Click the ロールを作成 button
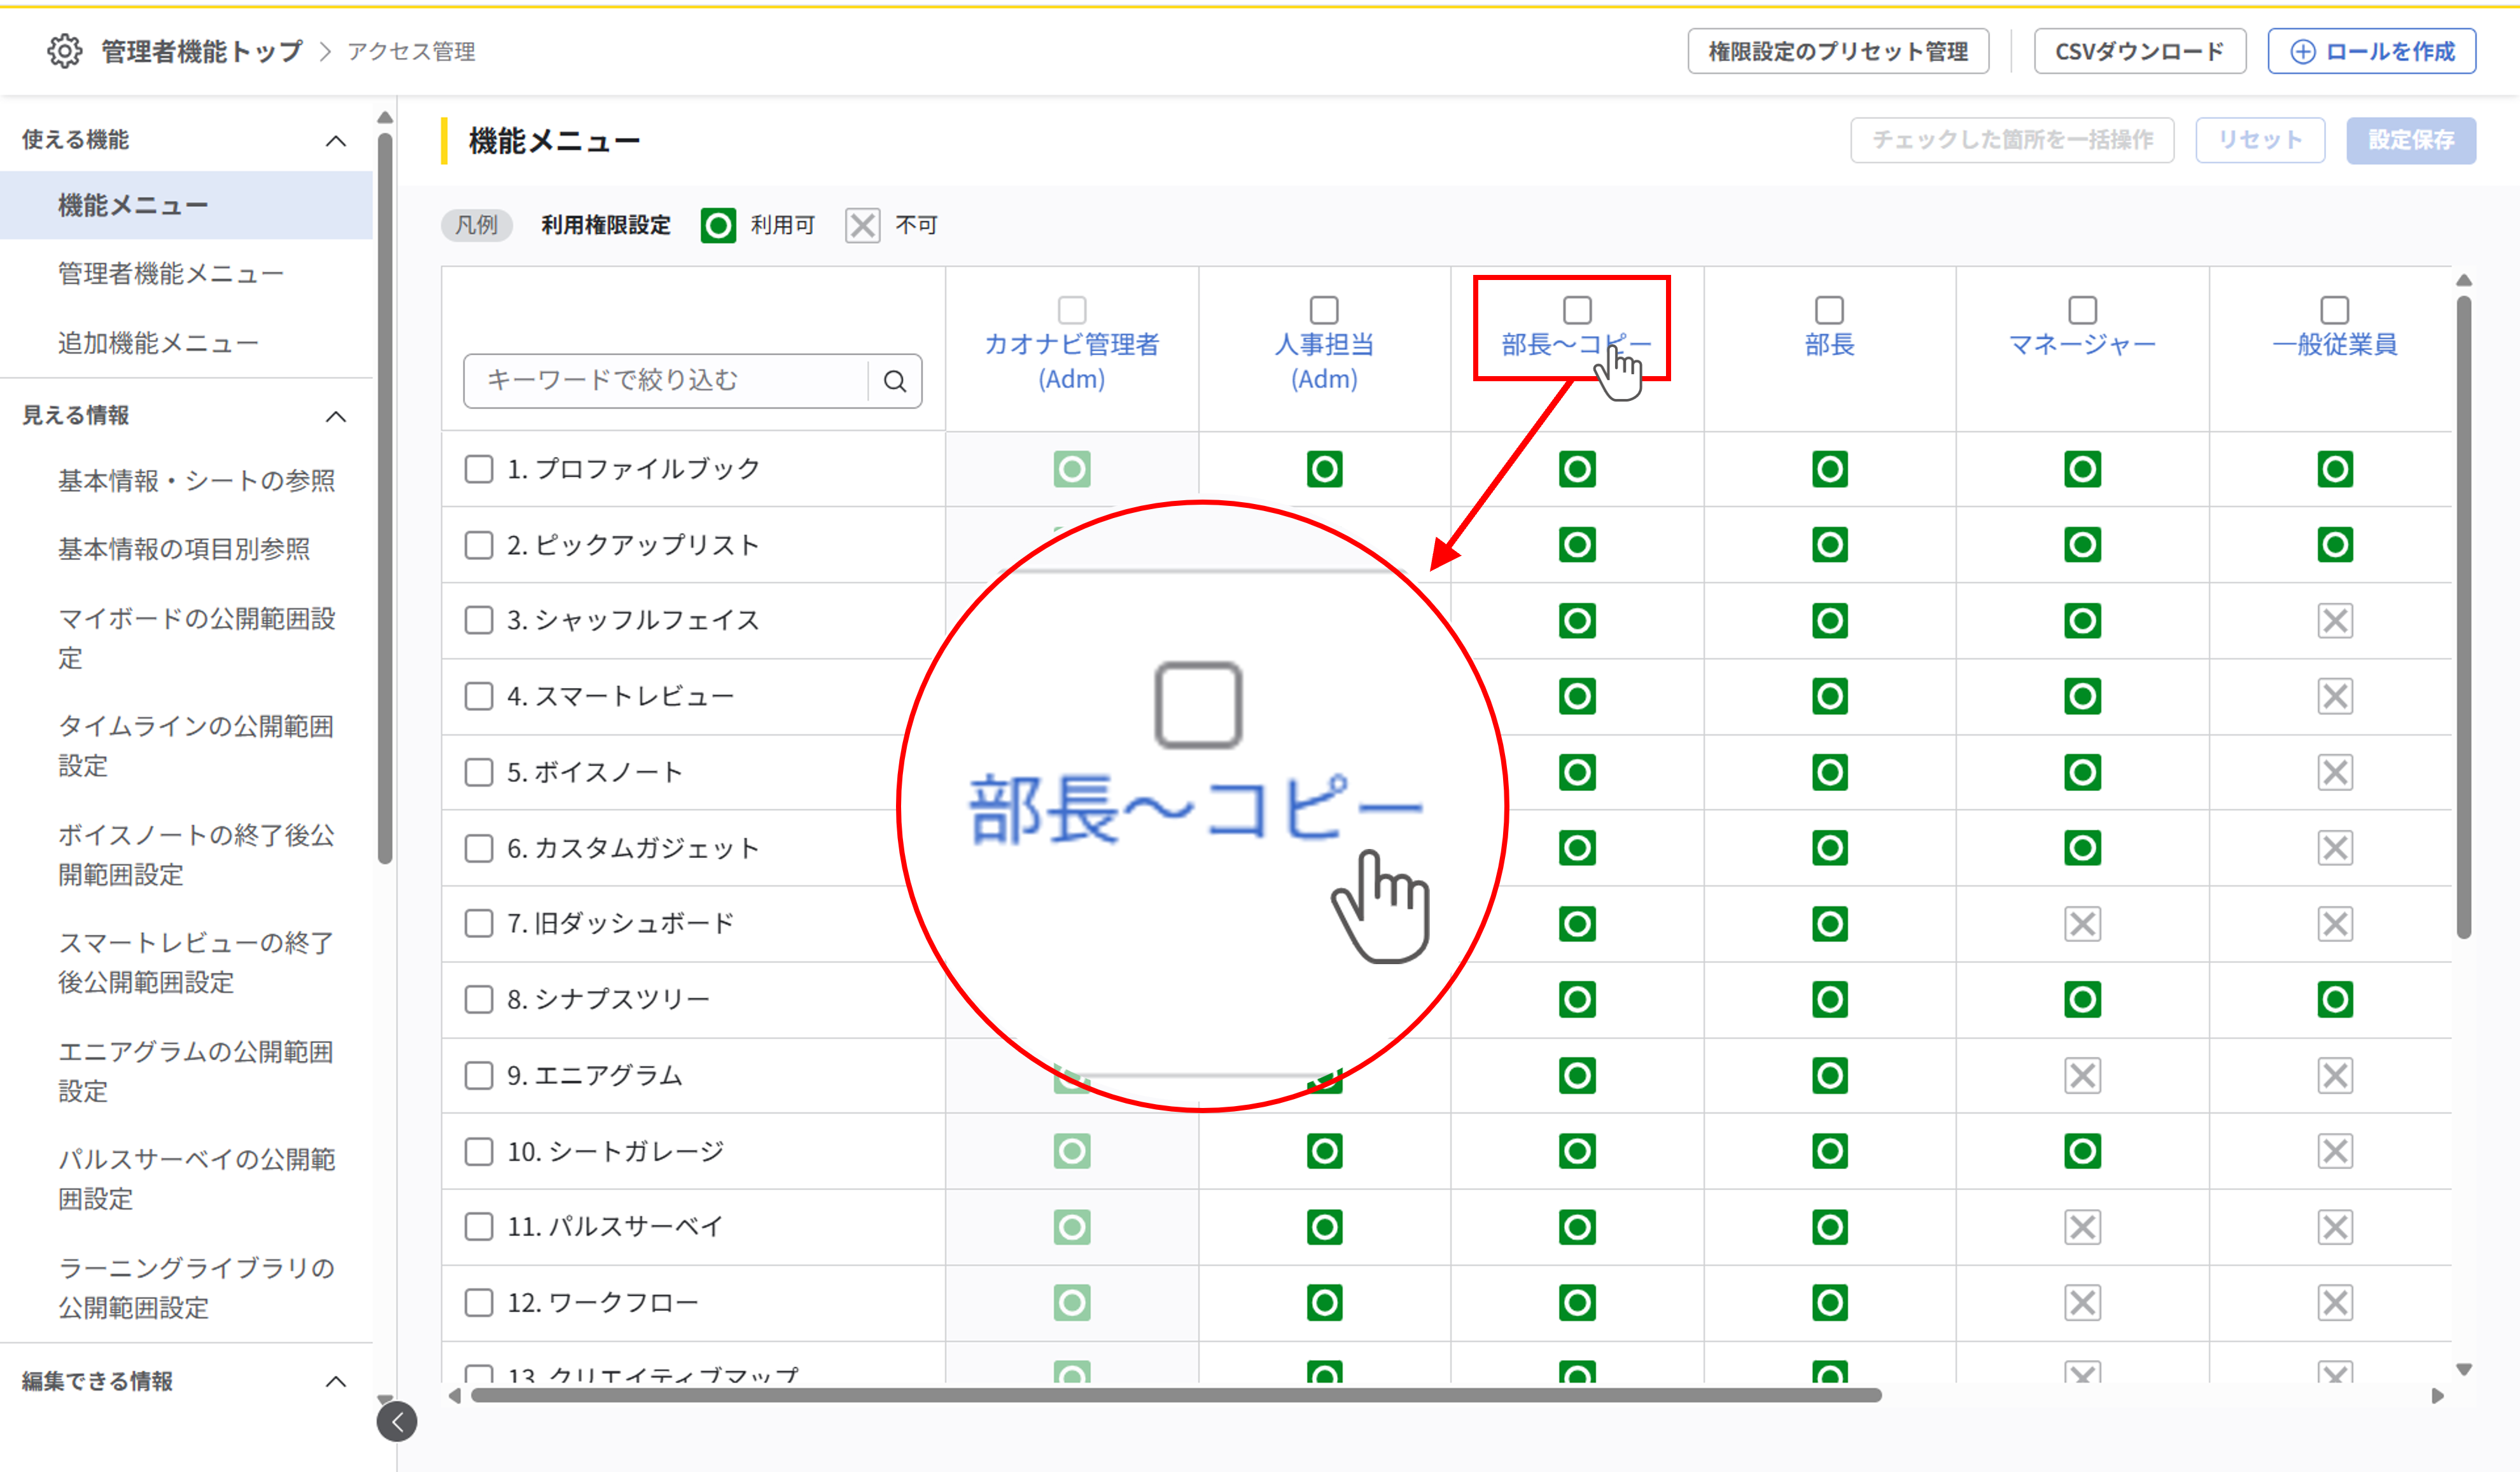This screenshot has height=1472, width=2520. pyautogui.click(x=2372, y=51)
